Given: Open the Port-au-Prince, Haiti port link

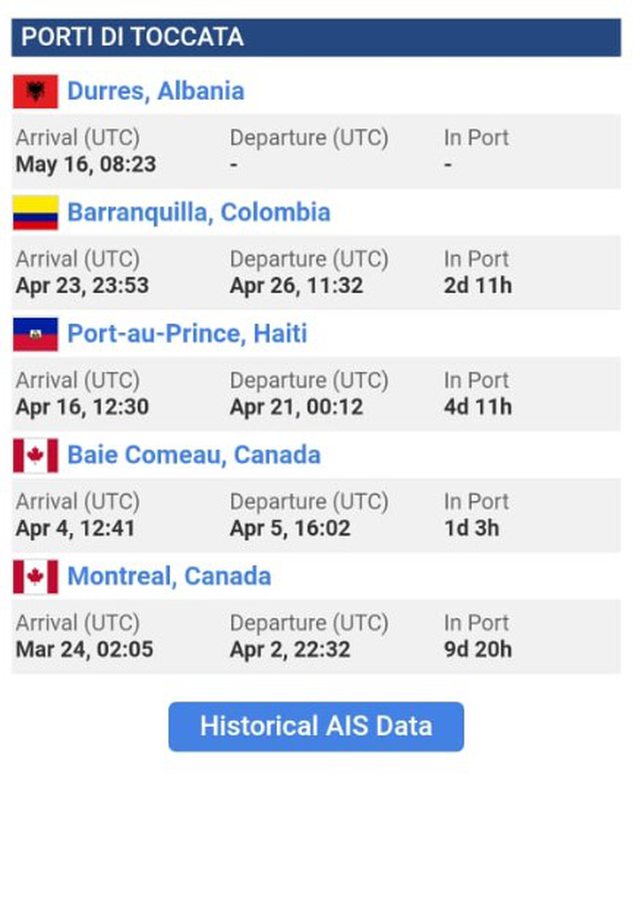Looking at the screenshot, I should point(187,334).
